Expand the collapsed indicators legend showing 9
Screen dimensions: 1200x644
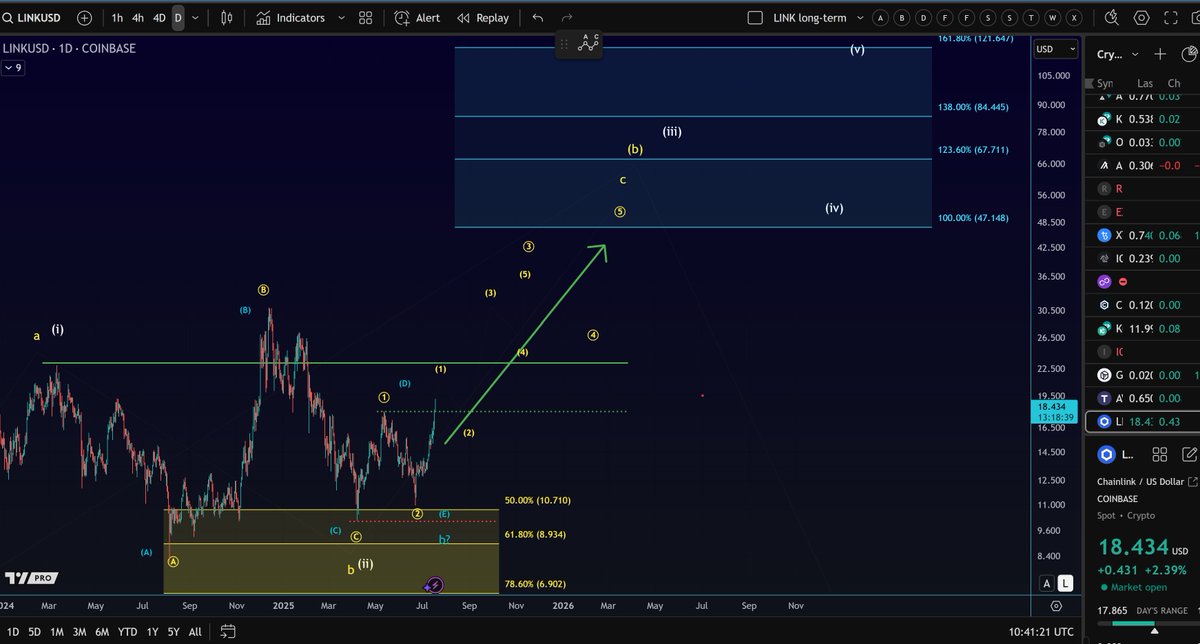click(13, 68)
